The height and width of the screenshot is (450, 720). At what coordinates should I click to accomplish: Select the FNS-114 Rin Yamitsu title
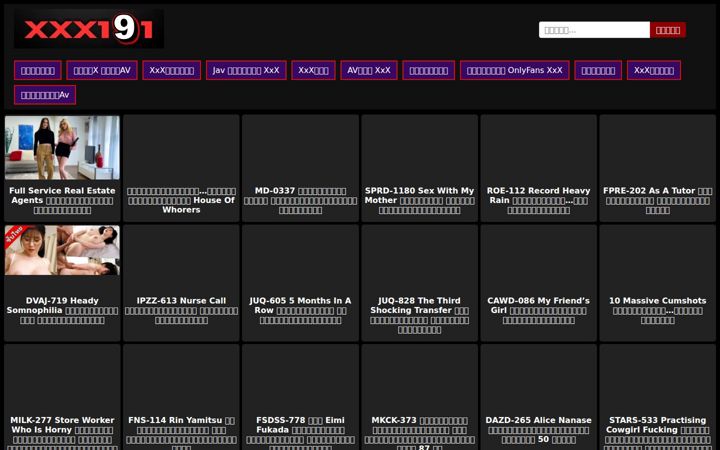181,434
